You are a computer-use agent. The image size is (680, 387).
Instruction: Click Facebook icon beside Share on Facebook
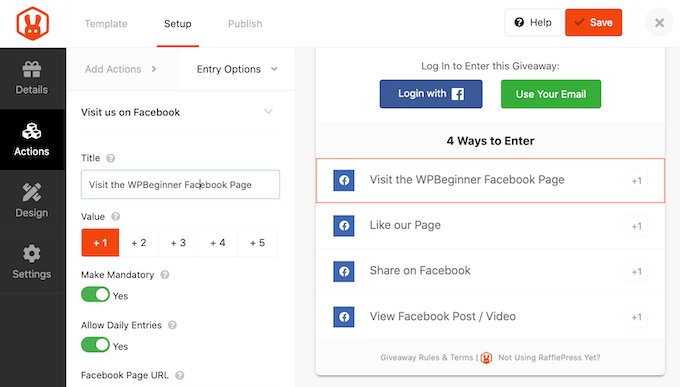click(344, 272)
